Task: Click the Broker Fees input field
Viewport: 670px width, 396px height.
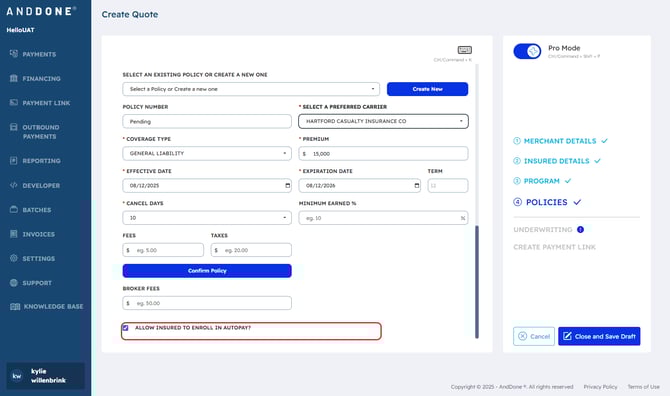Action: (207, 303)
